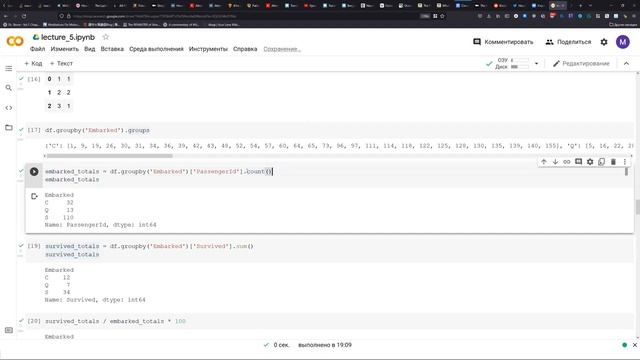Screen dimensions: 640x360
Task: Click the browser address bar URL
Action: (155, 16)
